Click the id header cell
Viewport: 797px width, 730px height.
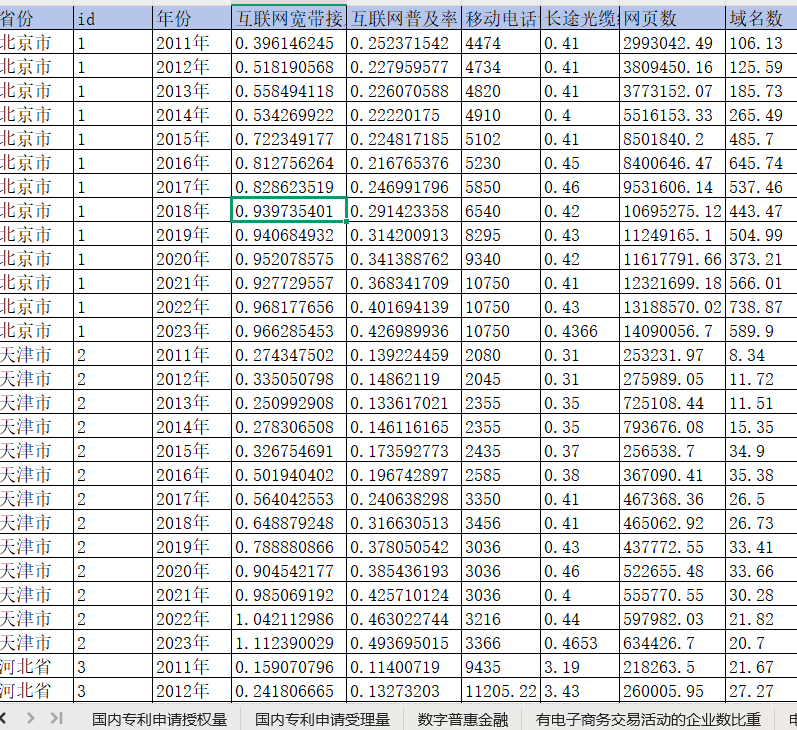(112, 18)
